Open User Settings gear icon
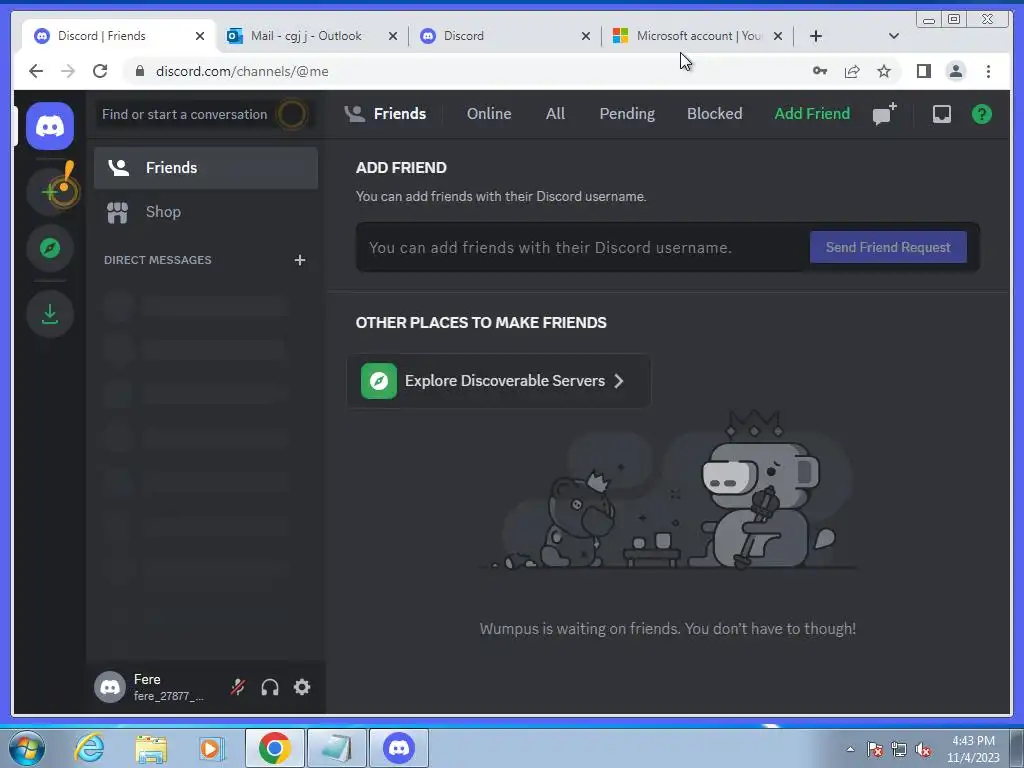 pos(302,687)
